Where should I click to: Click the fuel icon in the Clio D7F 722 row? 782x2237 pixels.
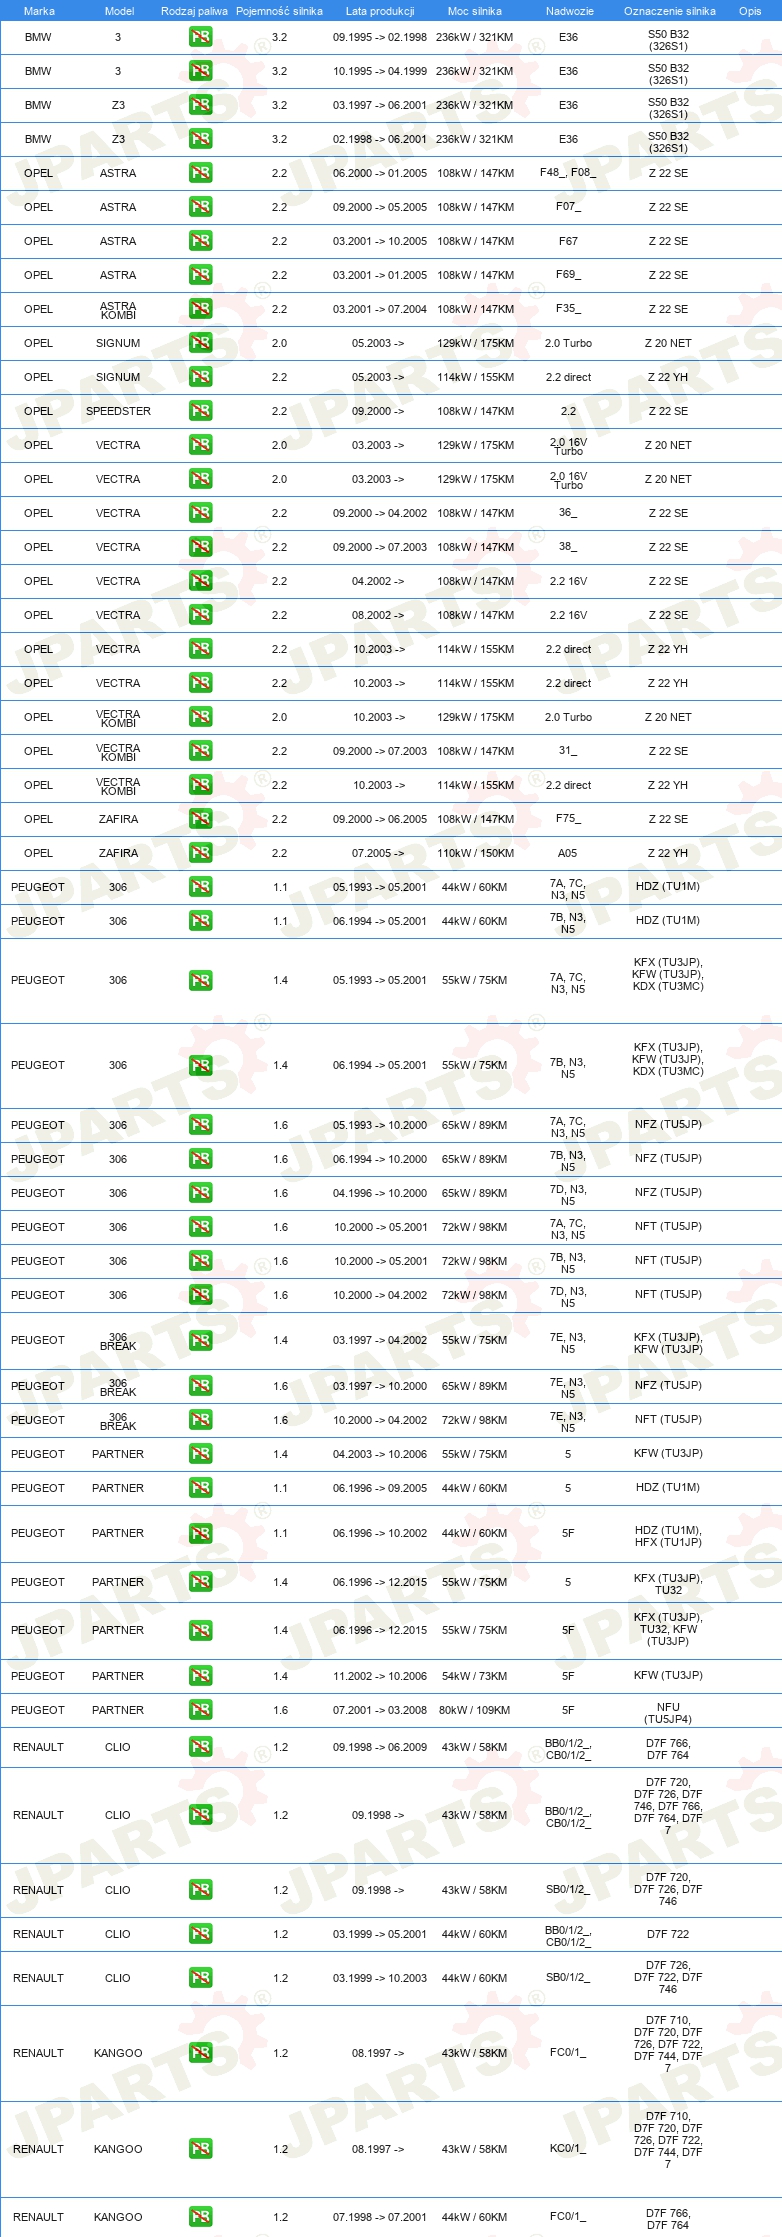[x=200, y=1934]
